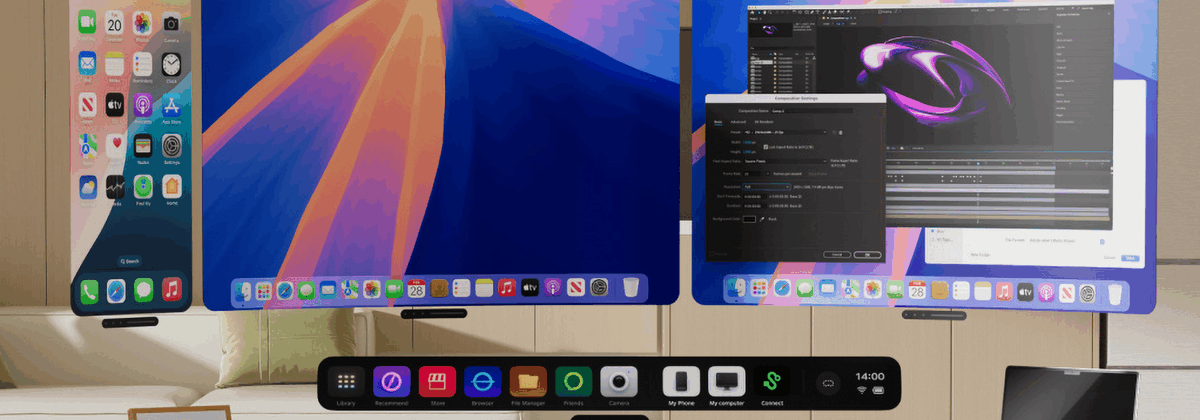The image size is (1200, 420).
Task: Select My computer in the launcher bar
Action: tap(727, 381)
